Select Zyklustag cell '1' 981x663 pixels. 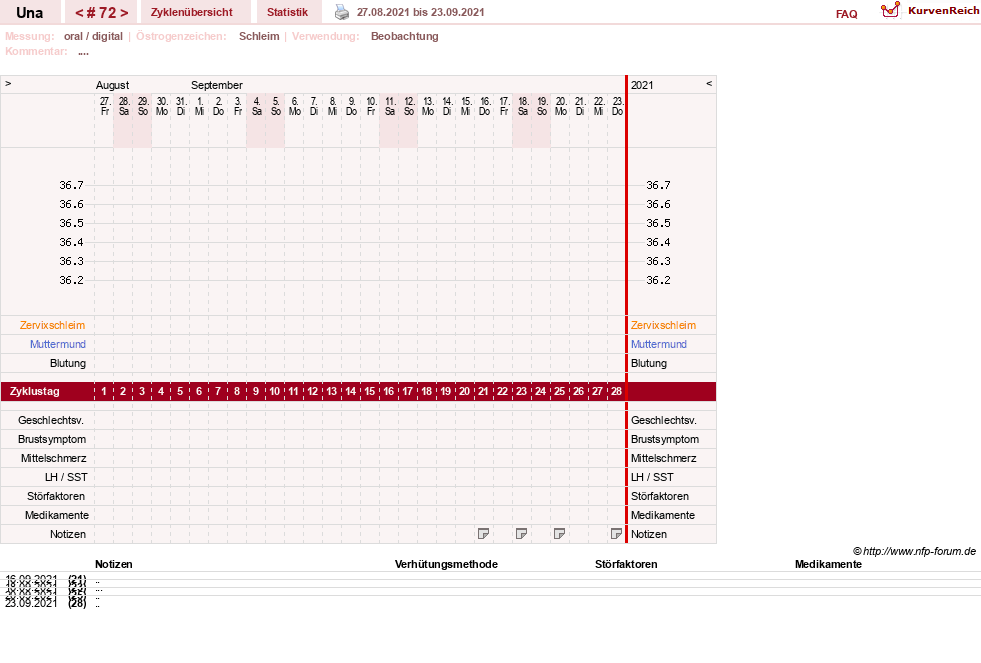[104, 392]
